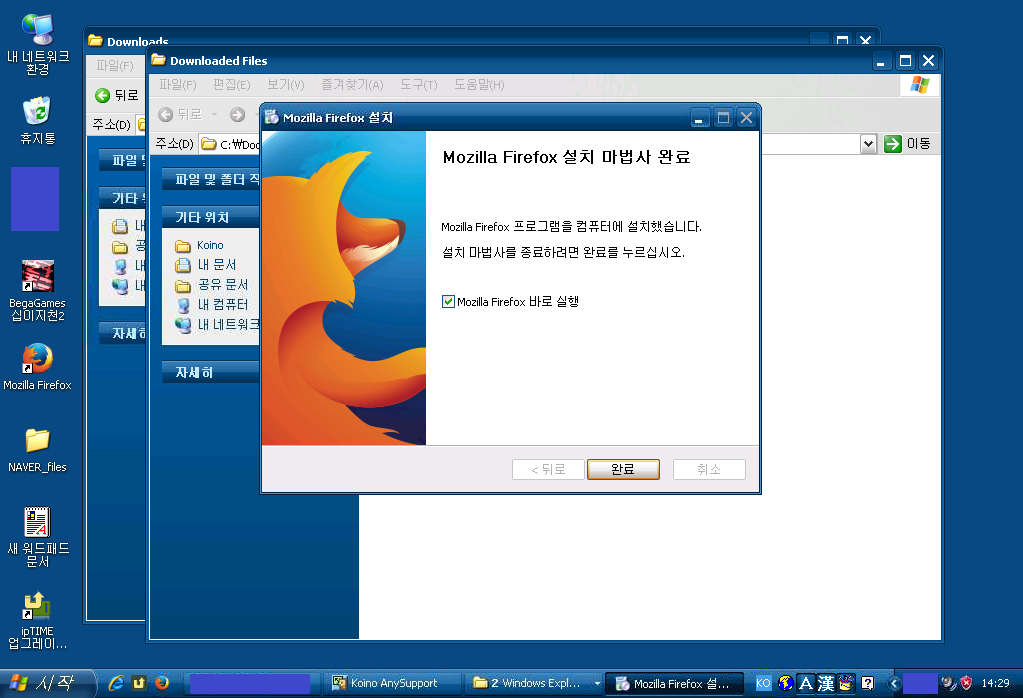Click installer icon in Firefox 설치 title bar
The height and width of the screenshot is (698, 1023).
tap(271, 117)
